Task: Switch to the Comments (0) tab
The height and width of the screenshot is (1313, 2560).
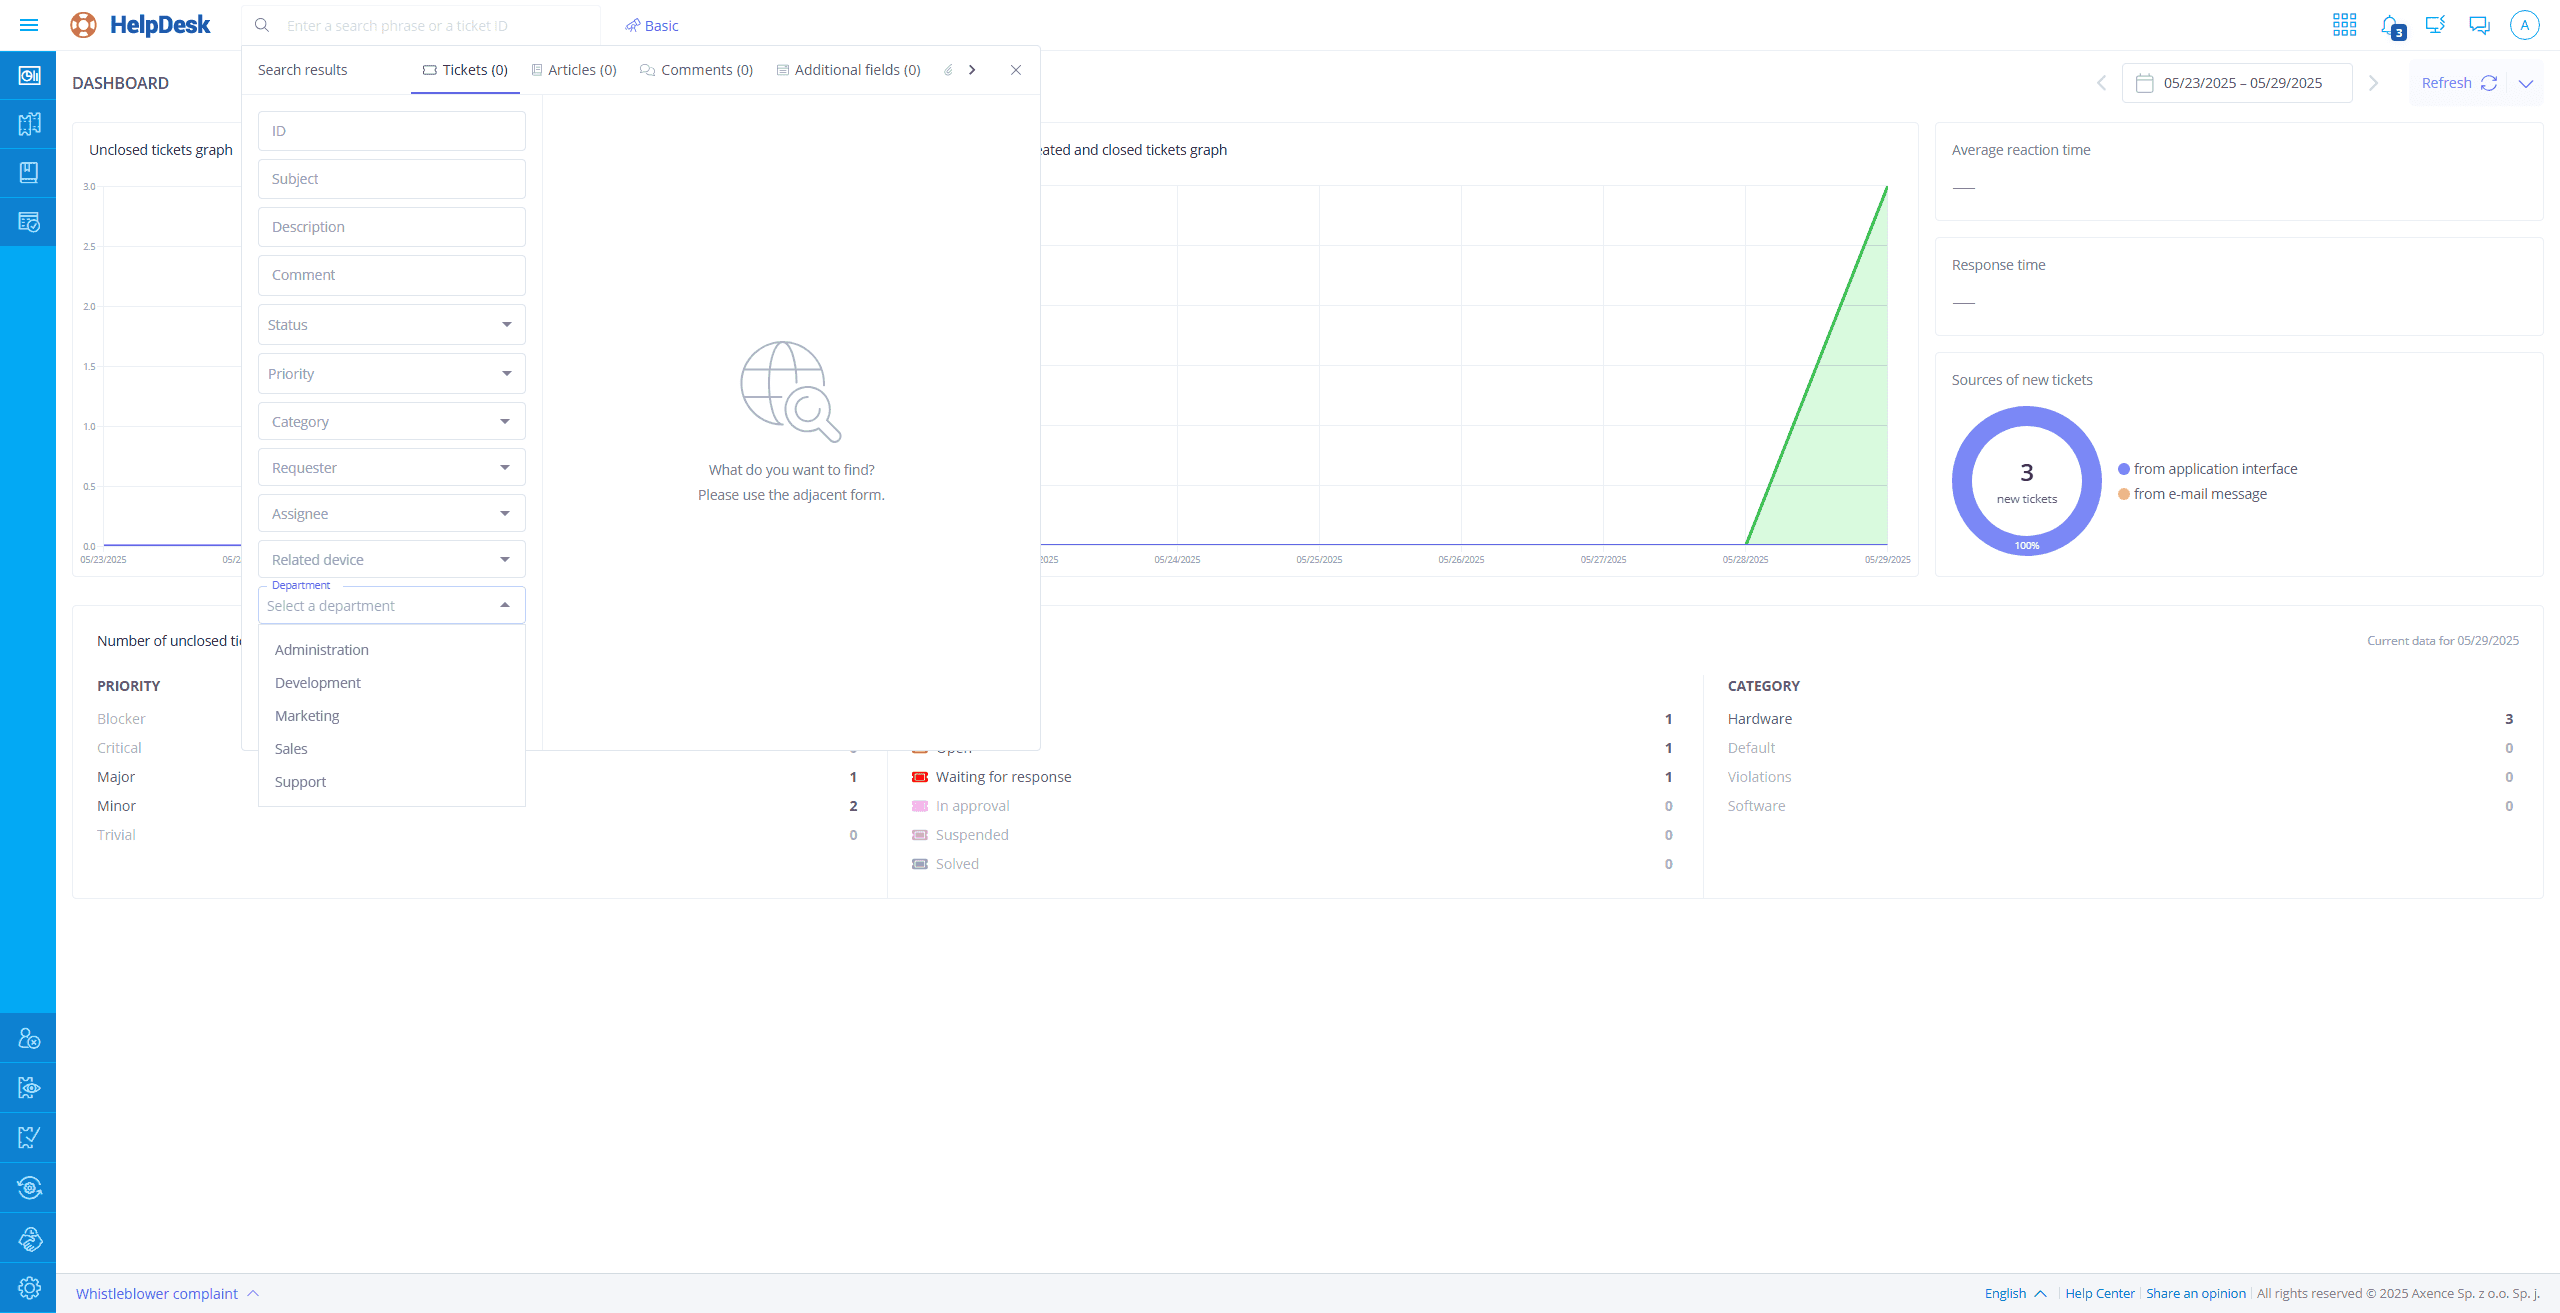Action: click(696, 70)
